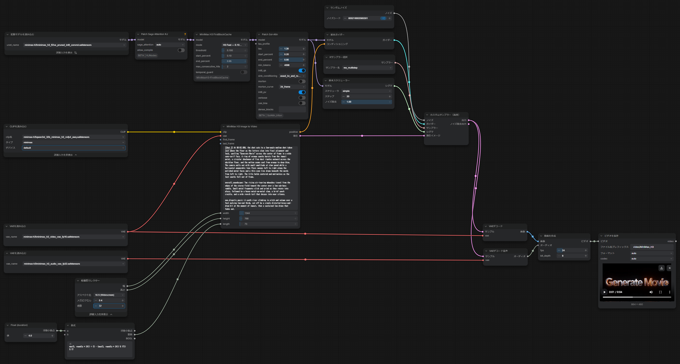Collapse the 基本スケジューラー (Basic Scheduler) node
The image size is (680, 364).
(327, 80)
